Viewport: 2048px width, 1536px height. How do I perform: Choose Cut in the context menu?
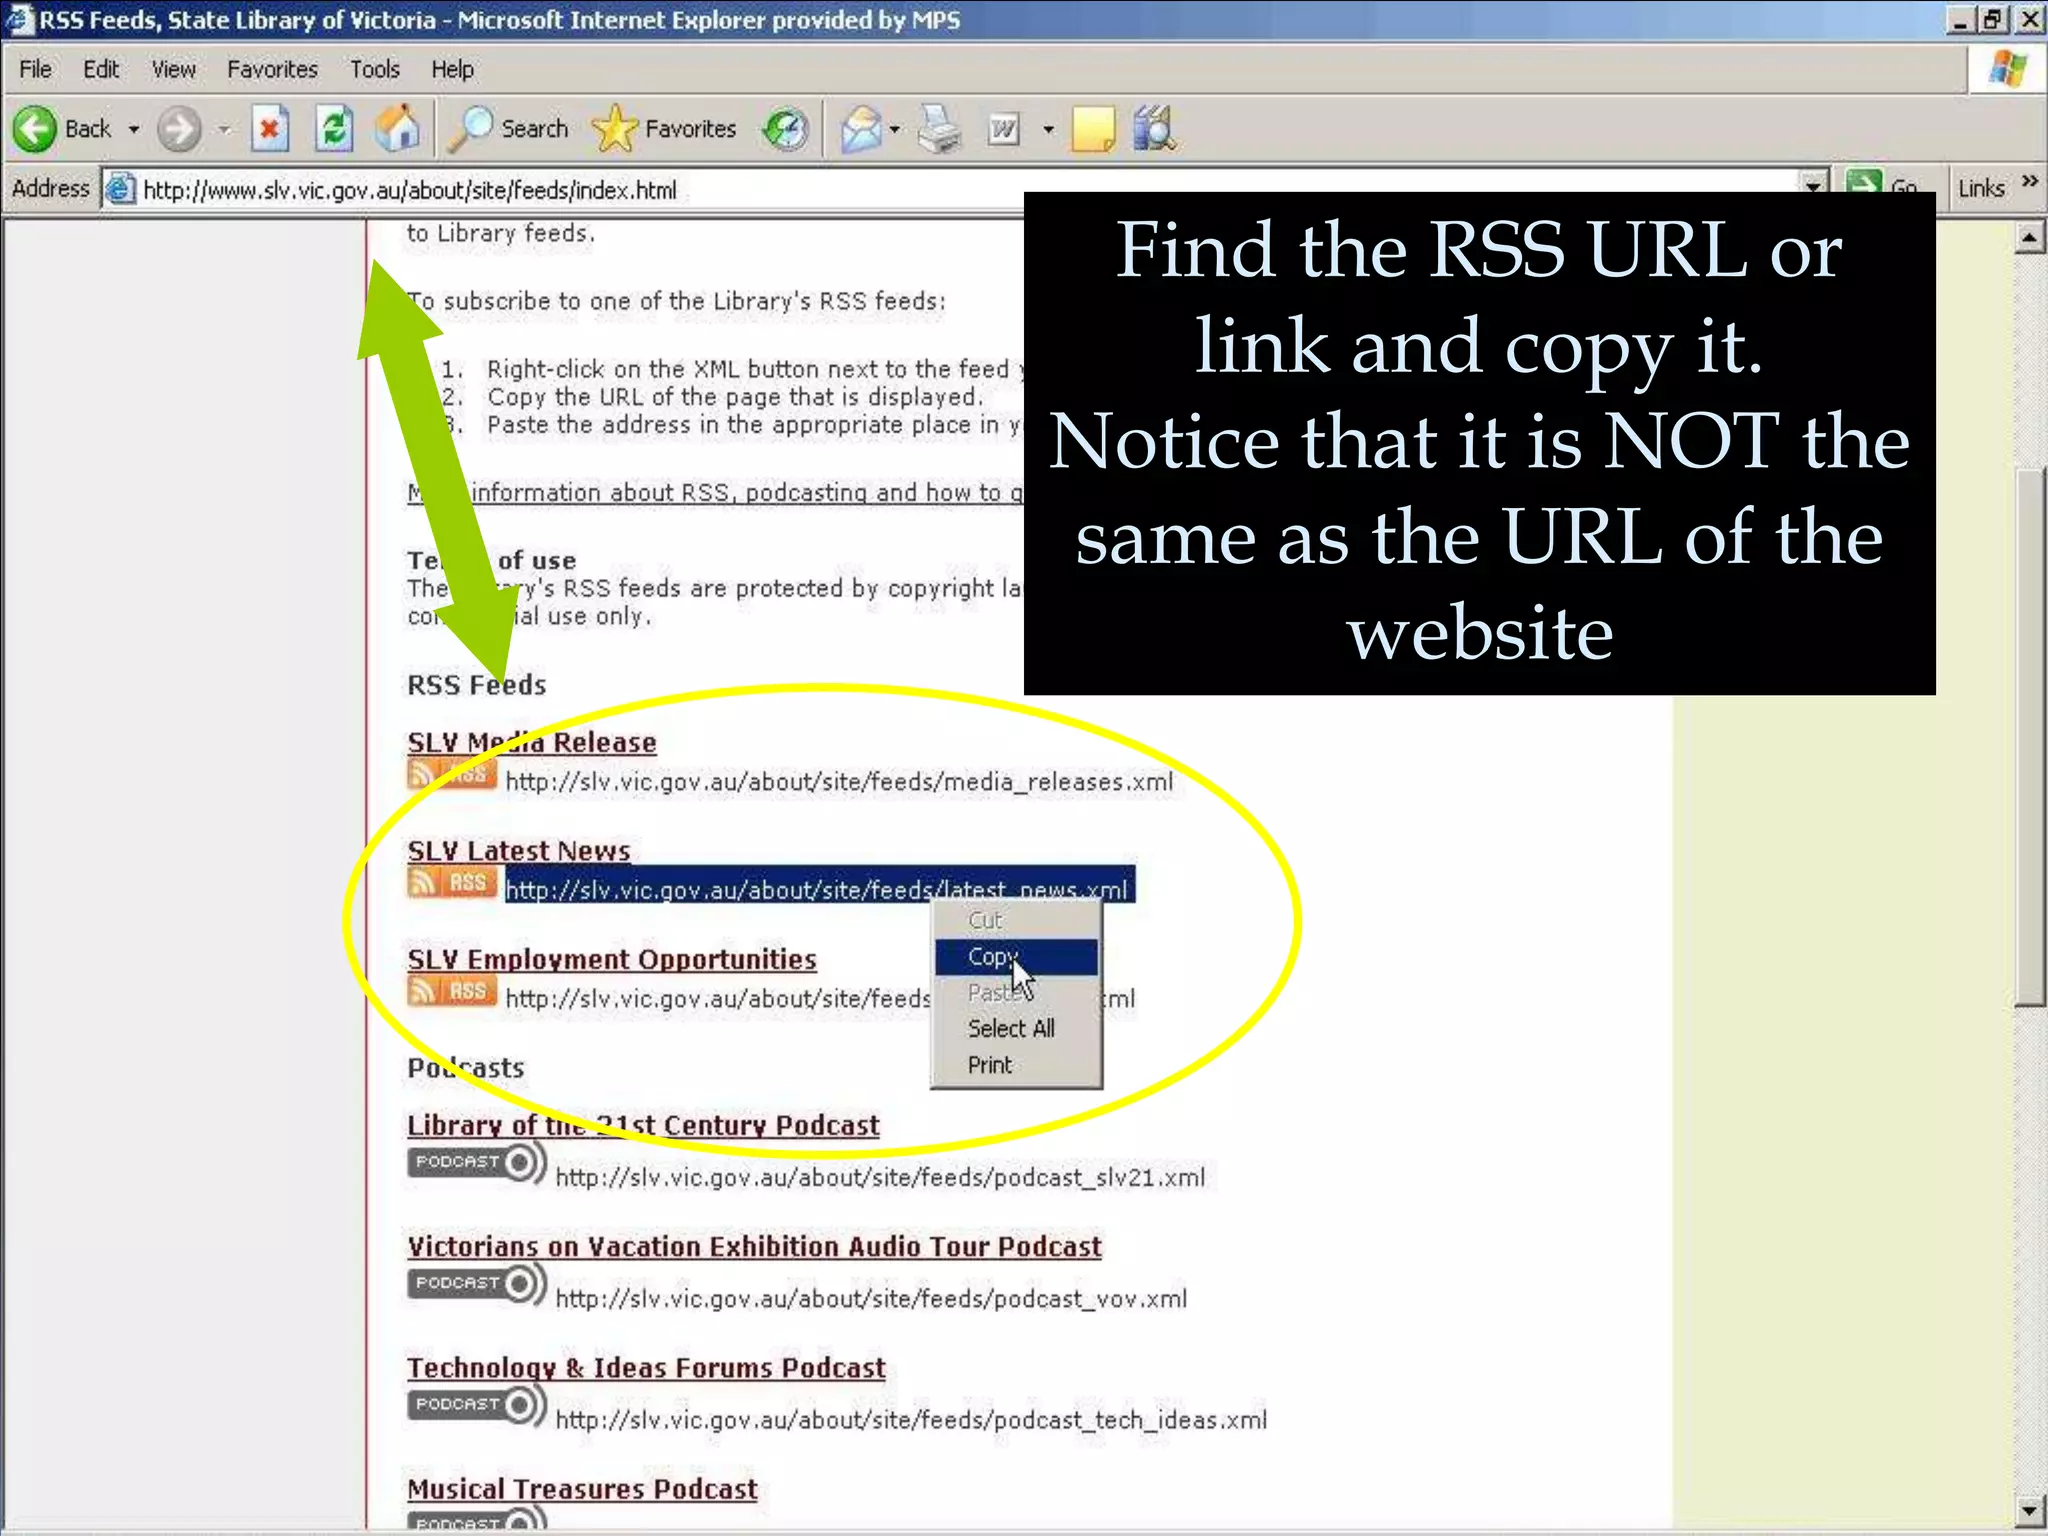1016,920
